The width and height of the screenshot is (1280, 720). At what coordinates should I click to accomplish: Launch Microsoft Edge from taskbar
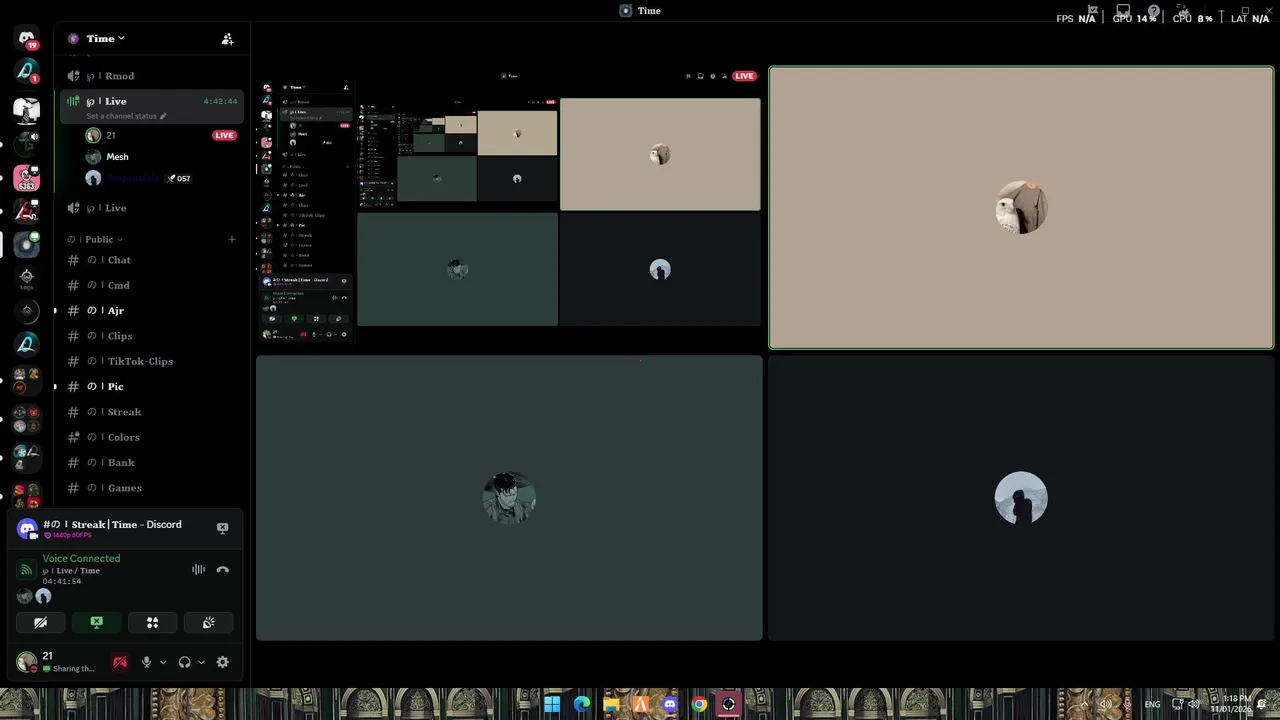tap(582, 704)
